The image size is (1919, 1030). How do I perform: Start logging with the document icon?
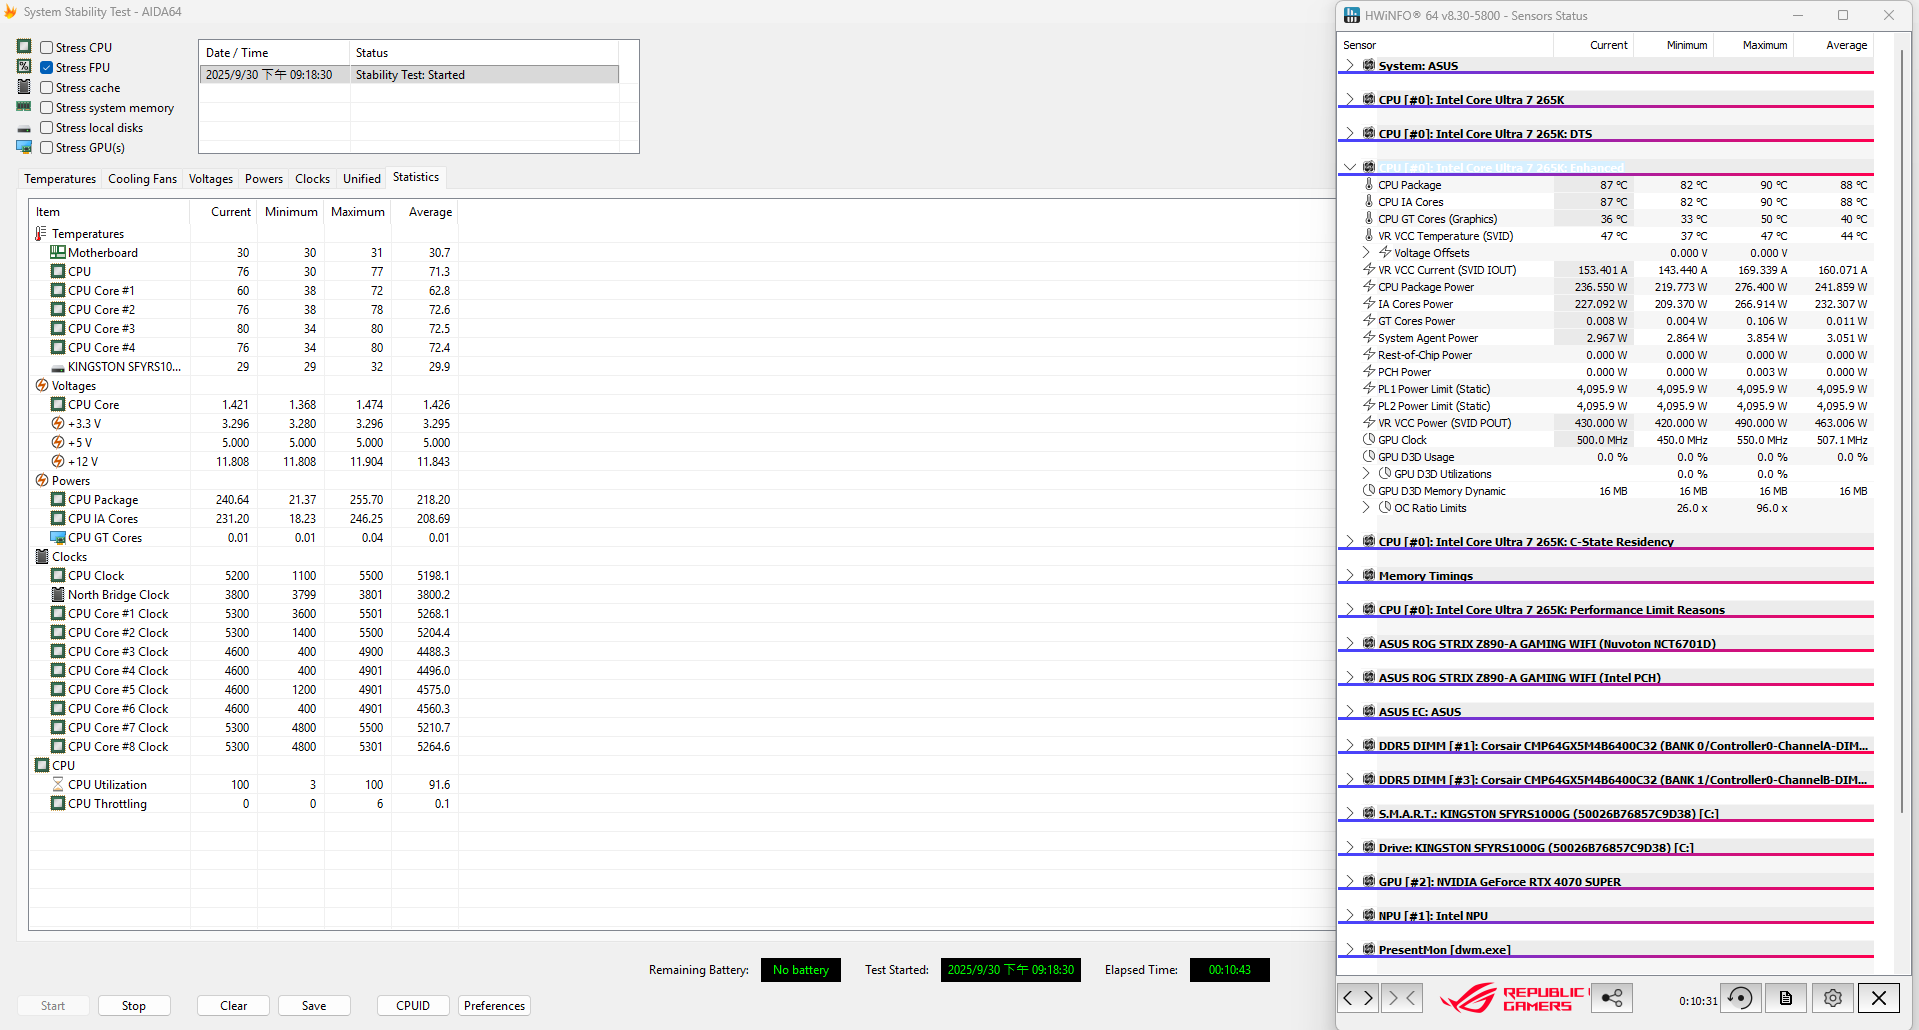point(1786,997)
